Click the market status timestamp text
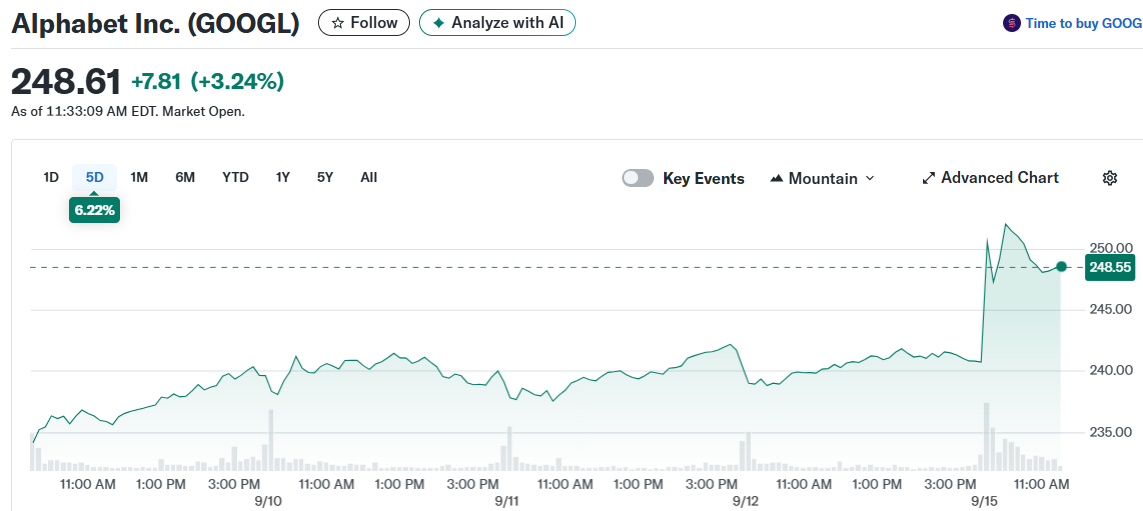Image resolution: width=1143 pixels, height=511 pixels. pyautogui.click(x=128, y=112)
